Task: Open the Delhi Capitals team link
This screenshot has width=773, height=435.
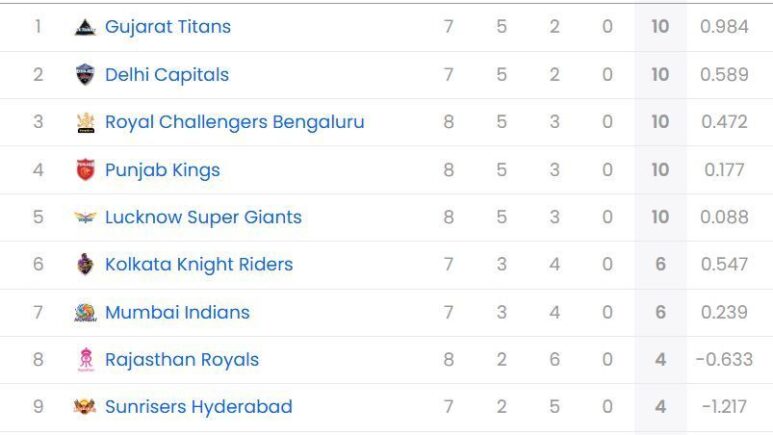Action: pos(167,75)
